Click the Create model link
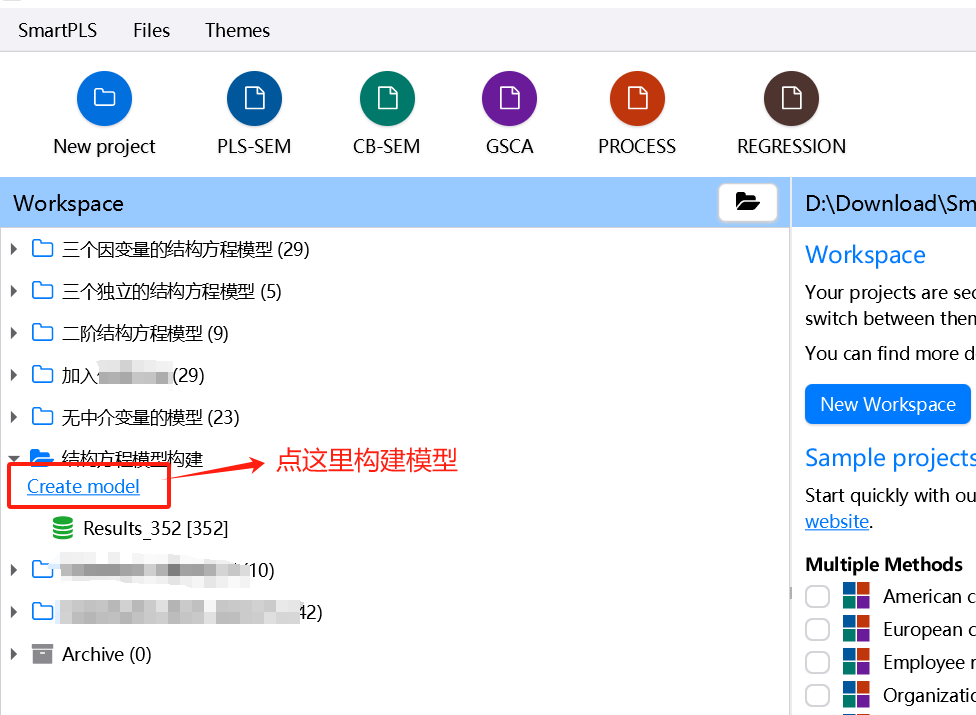 (x=83, y=486)
